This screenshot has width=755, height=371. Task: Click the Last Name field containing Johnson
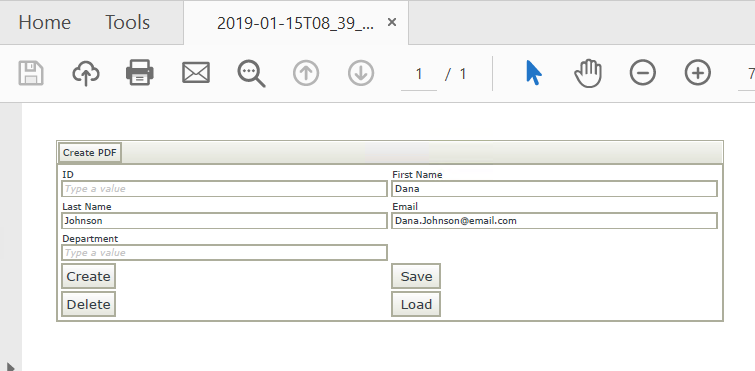(224, 221)
